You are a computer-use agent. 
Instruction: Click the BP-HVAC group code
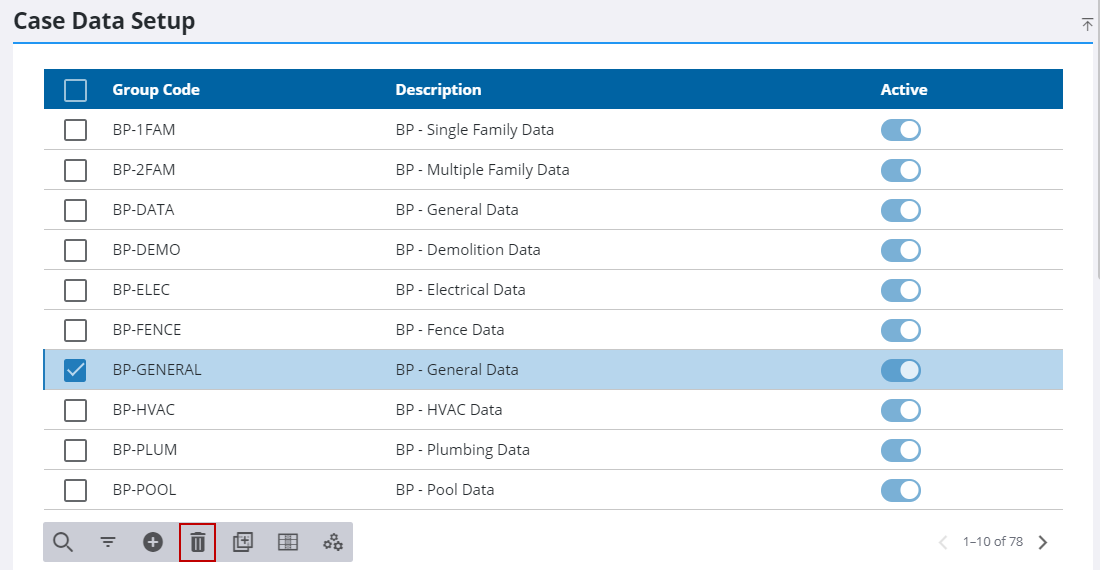pyautogui.click(x=143, y=409)
